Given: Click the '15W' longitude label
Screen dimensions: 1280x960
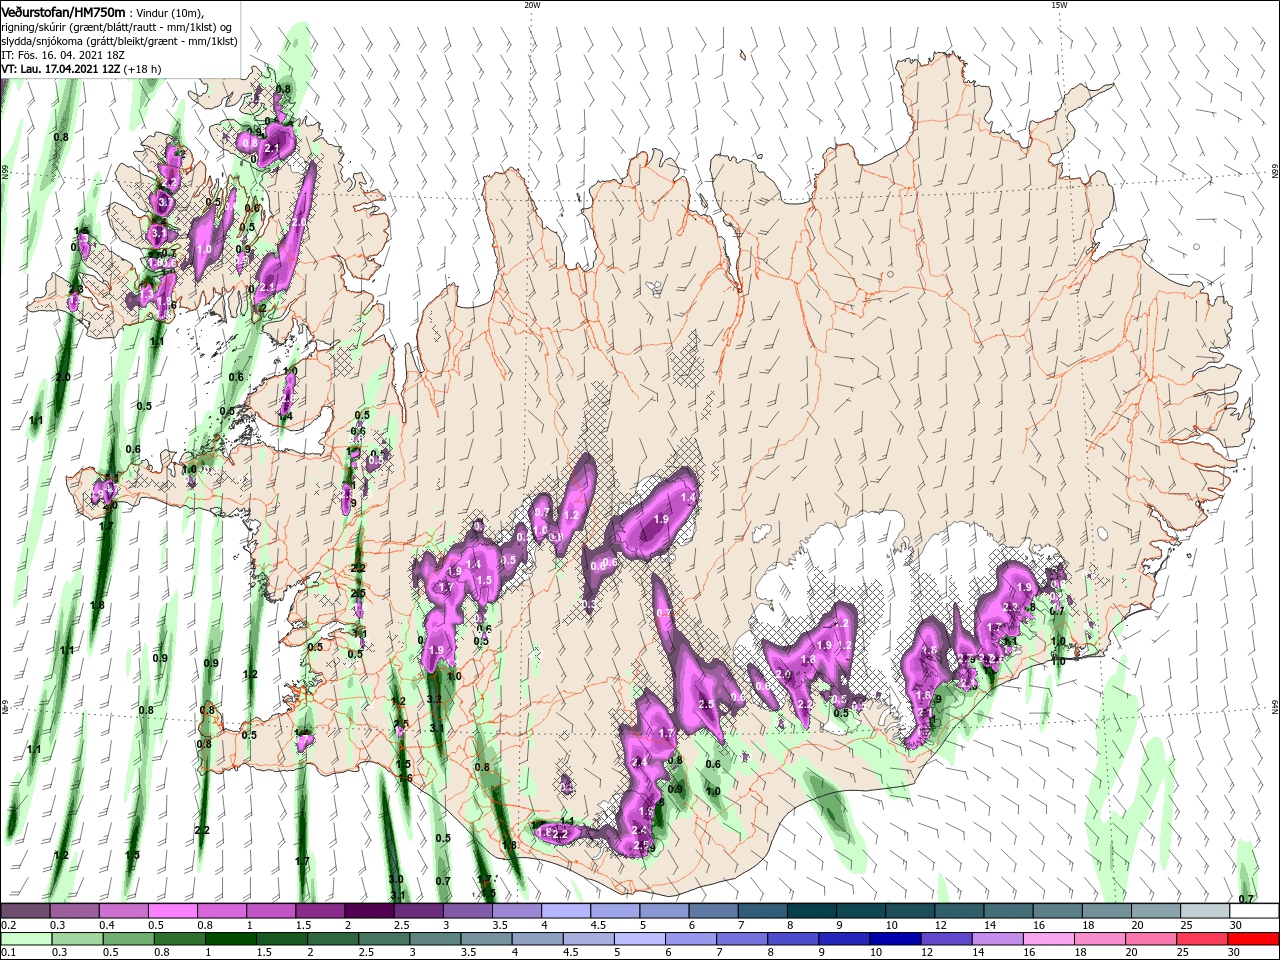Looking at the screenshot, I should tap(1059, 5).
